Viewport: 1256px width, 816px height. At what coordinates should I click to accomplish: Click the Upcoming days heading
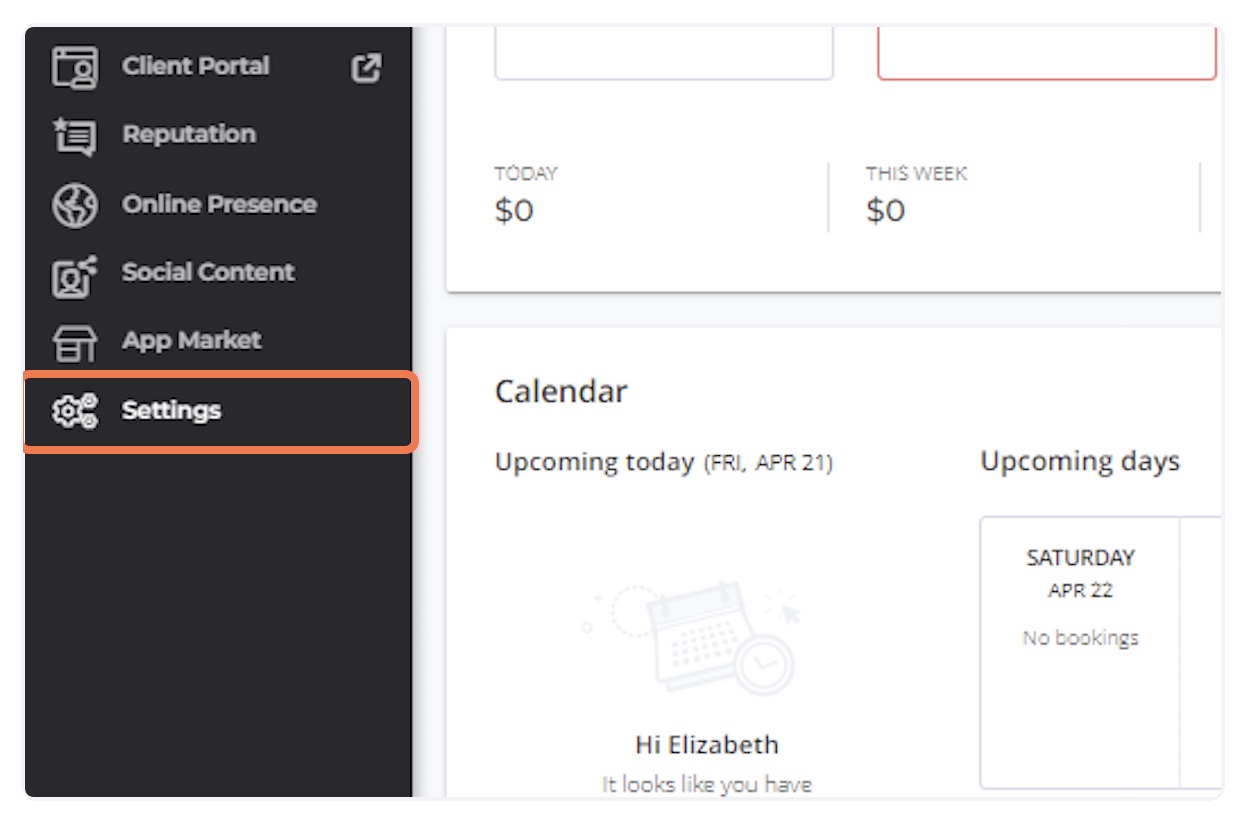(1080, 461)
